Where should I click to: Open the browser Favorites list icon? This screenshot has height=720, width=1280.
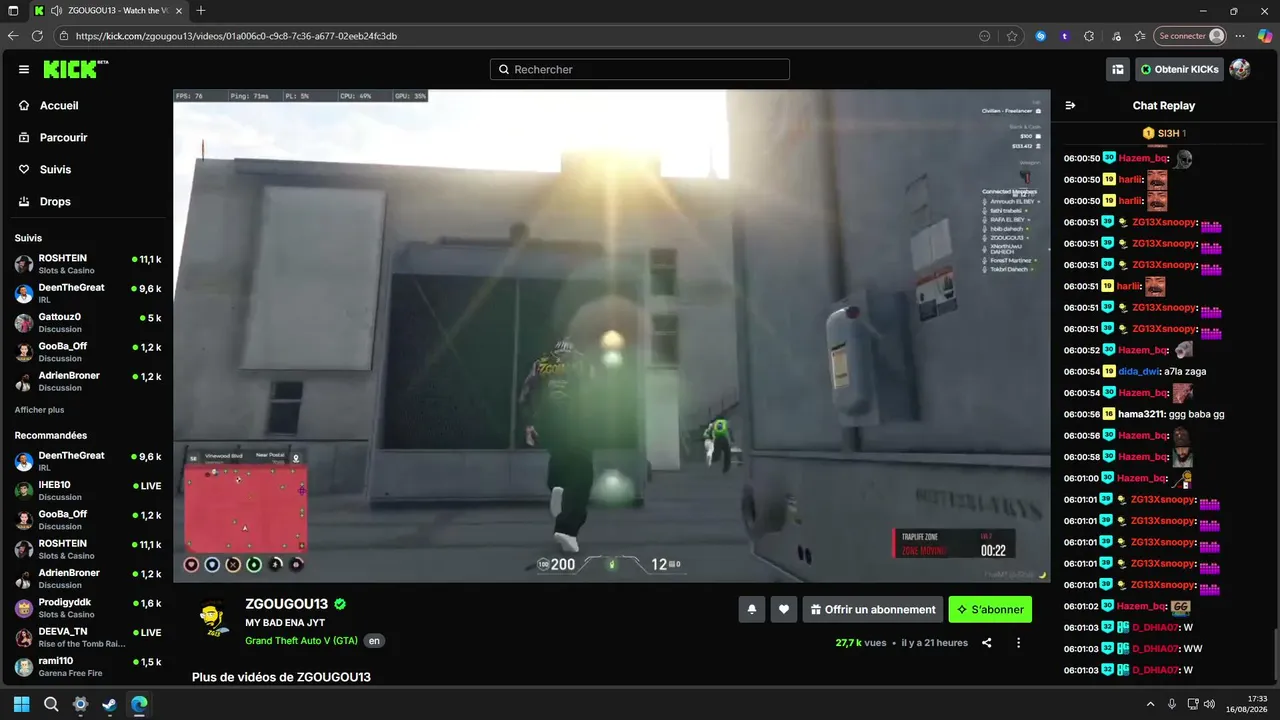coord(1140,36)
